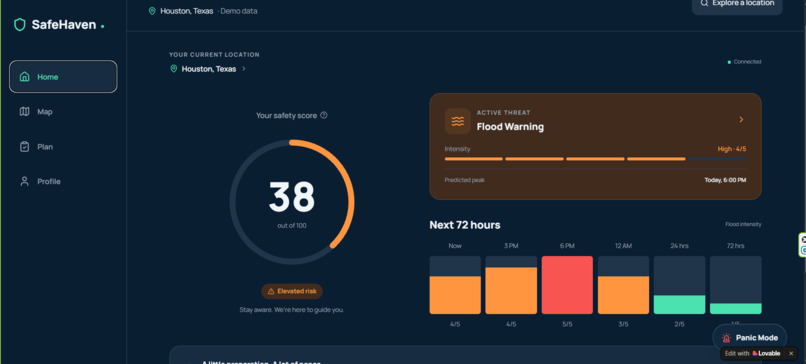Click the Elevated risk badge

[292, 292]
